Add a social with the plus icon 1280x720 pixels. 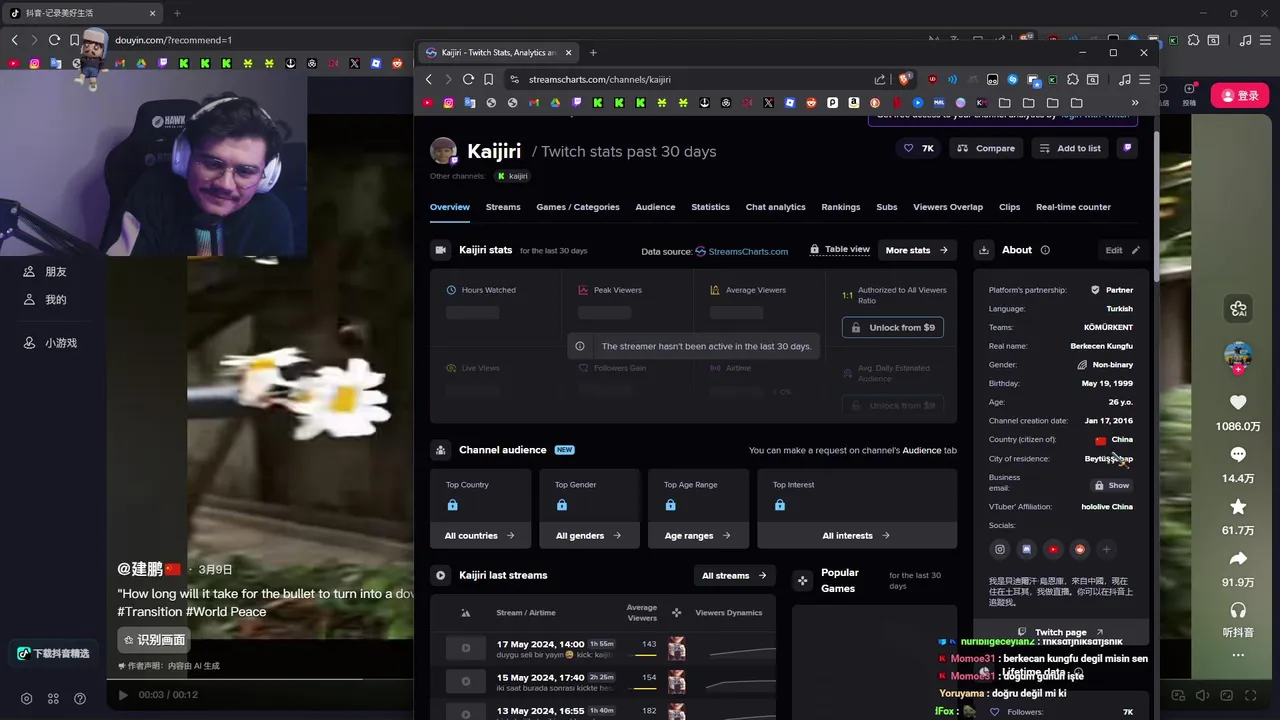coord(1106,549)
